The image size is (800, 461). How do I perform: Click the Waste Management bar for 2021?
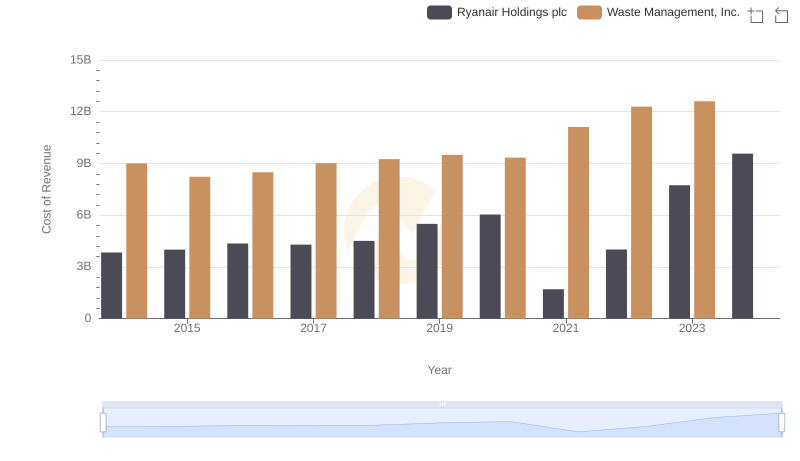579,223
